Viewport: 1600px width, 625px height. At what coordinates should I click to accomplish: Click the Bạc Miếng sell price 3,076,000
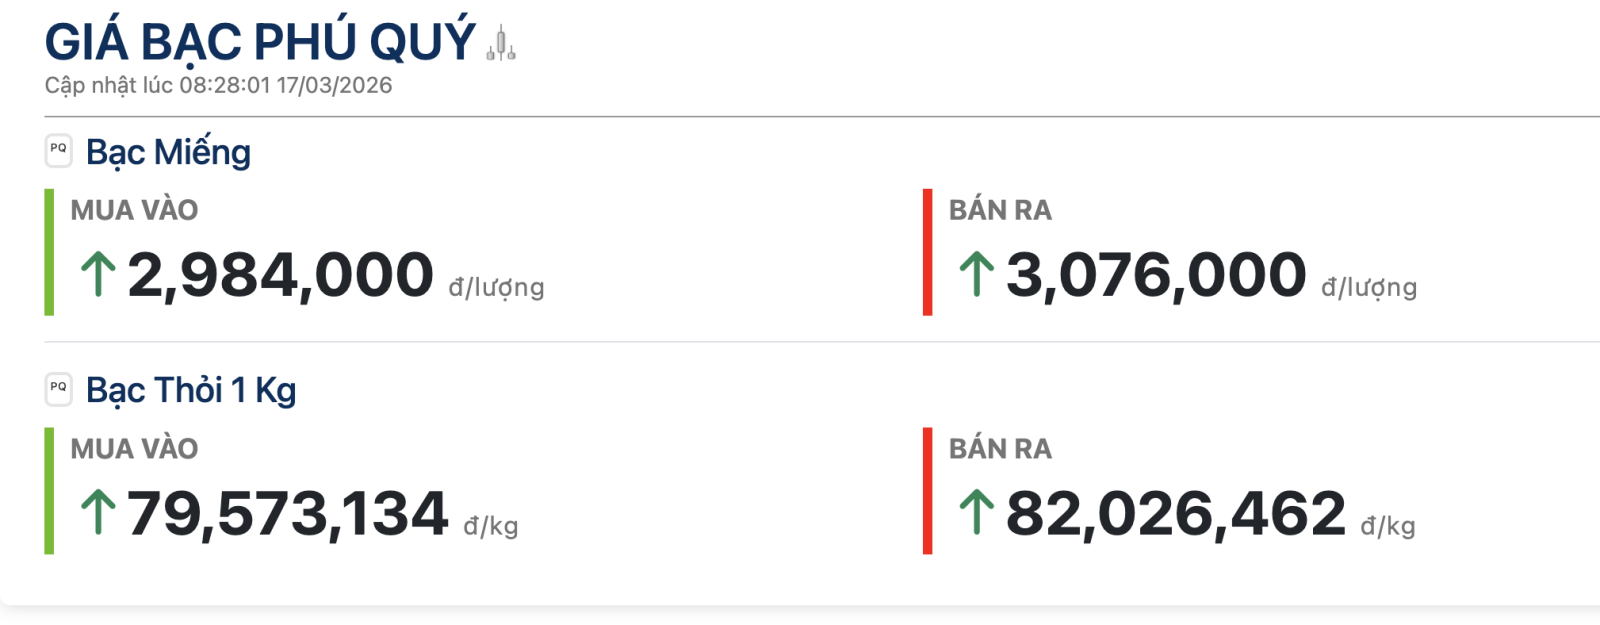(1156, 275)
